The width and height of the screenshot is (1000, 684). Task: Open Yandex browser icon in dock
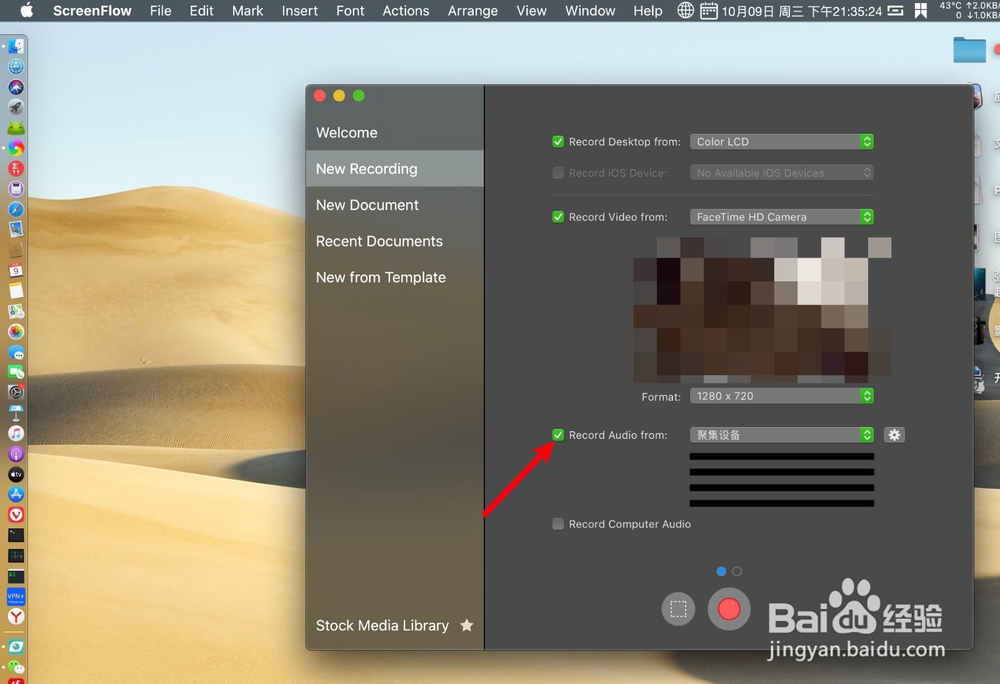(16, 616)
